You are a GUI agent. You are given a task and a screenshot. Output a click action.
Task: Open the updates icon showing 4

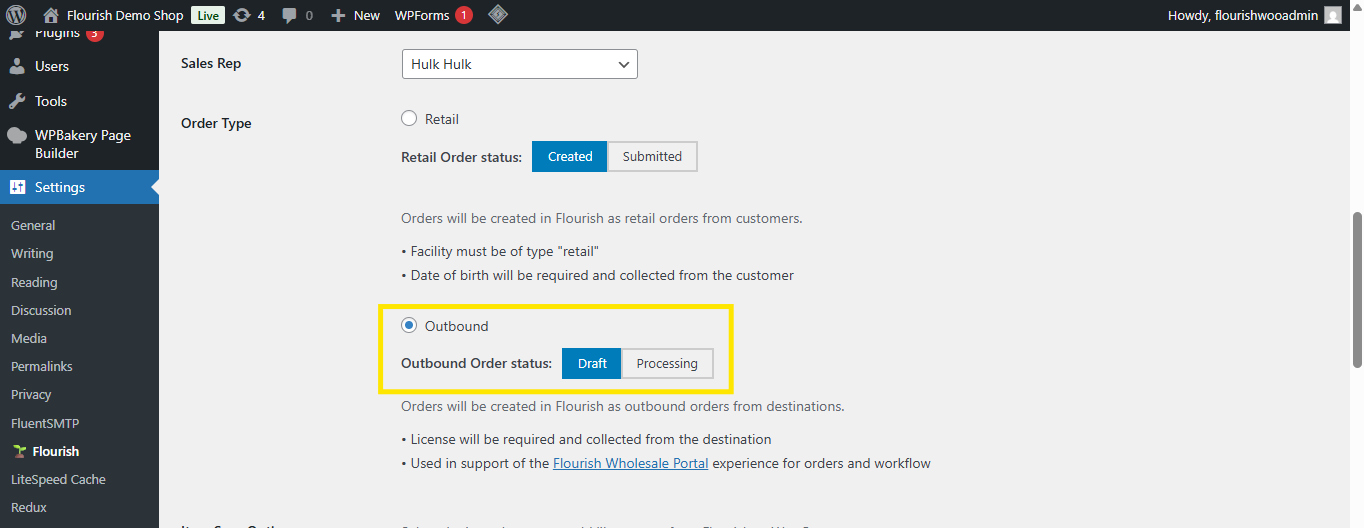point(241,15)
